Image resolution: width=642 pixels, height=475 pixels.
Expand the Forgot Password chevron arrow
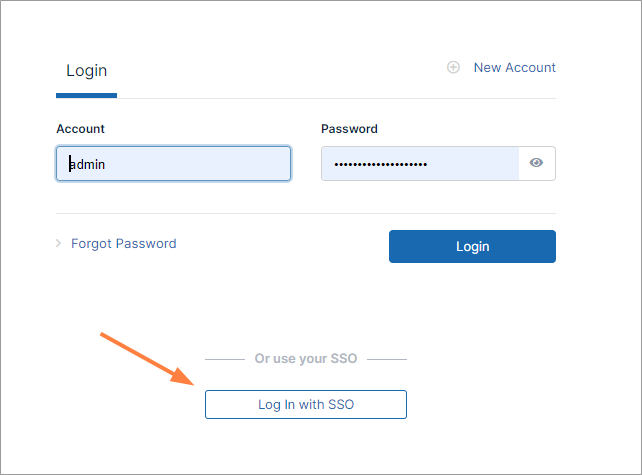59,243
